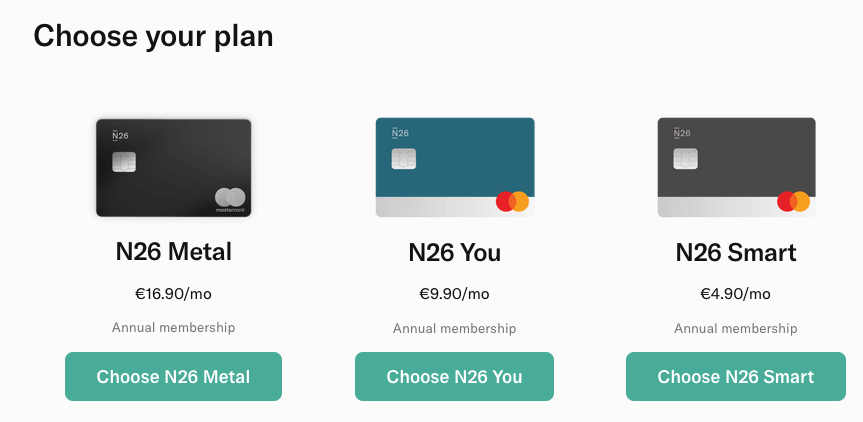Click the Choose your plan heading
The height and width of the screenshot is (422, 863).
153,36
